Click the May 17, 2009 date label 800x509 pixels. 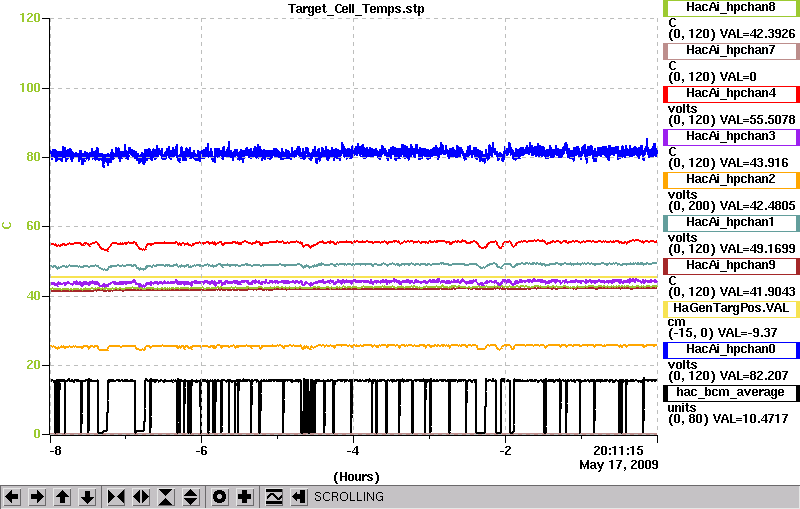pyautogui.click(x=618, y=465)
